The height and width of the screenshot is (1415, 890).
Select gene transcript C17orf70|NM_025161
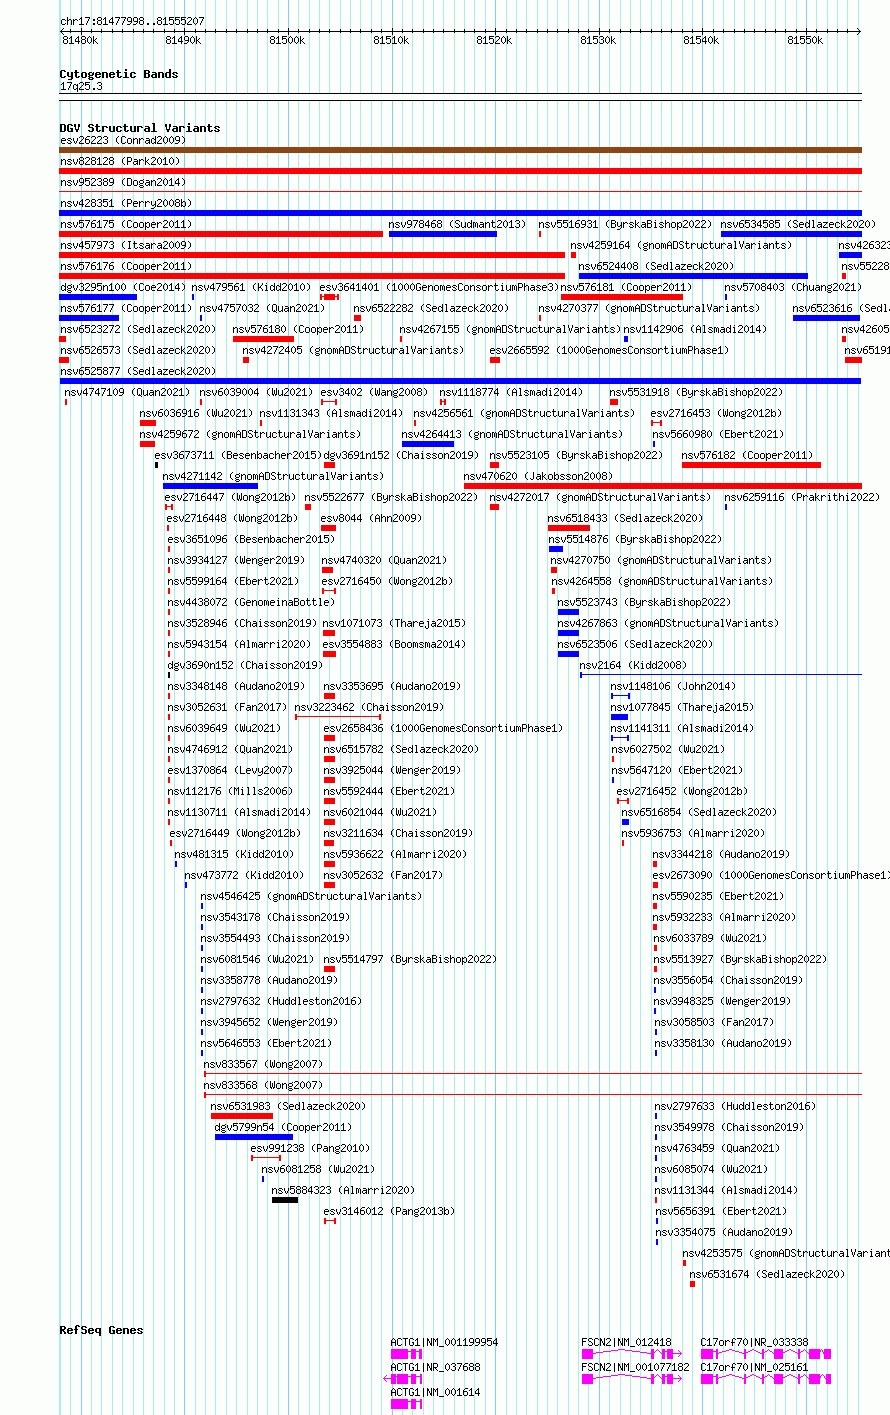click(x=755, y=1367)
